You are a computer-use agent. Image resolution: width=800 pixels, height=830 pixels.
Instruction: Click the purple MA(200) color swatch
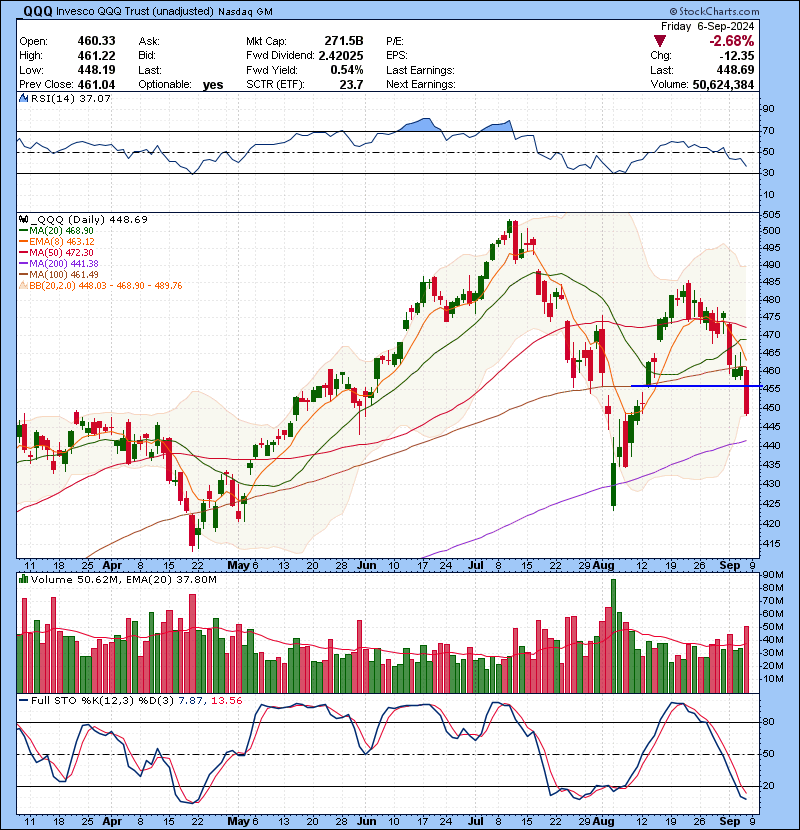[22, 261]
